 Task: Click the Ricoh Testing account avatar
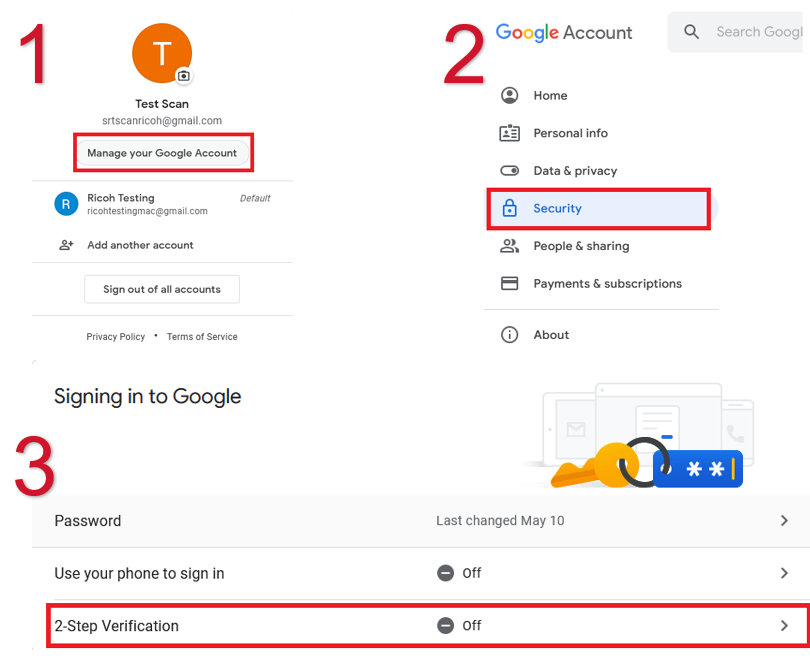tap(65, 203)
